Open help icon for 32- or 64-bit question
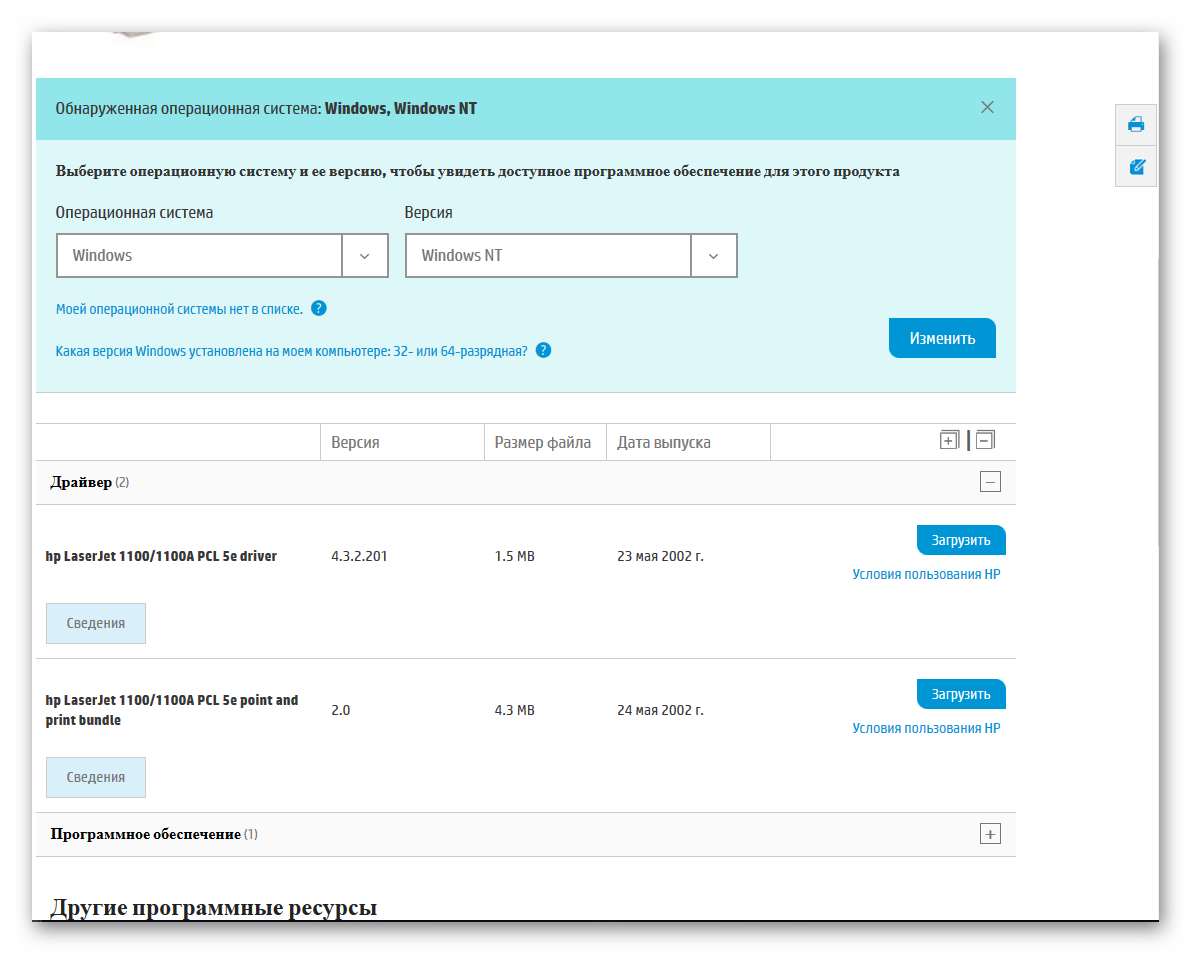The height and width of the screenshot is (954, 1191). tap(543, 350)
